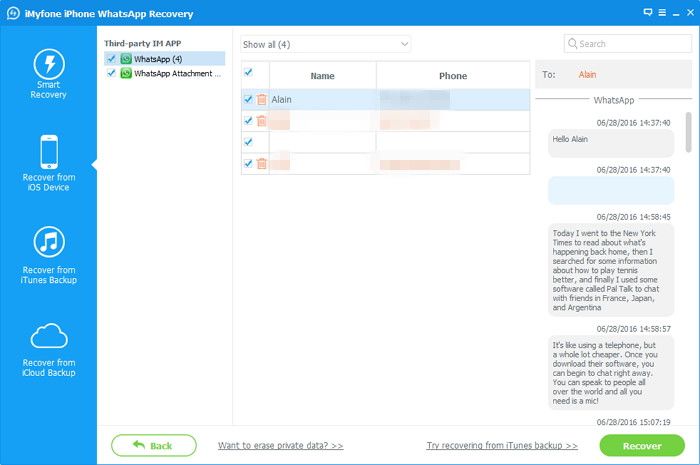Click WhatsApp Attachment green icon
This screenshot has width=700, height=465.
(x=126, y=73)
